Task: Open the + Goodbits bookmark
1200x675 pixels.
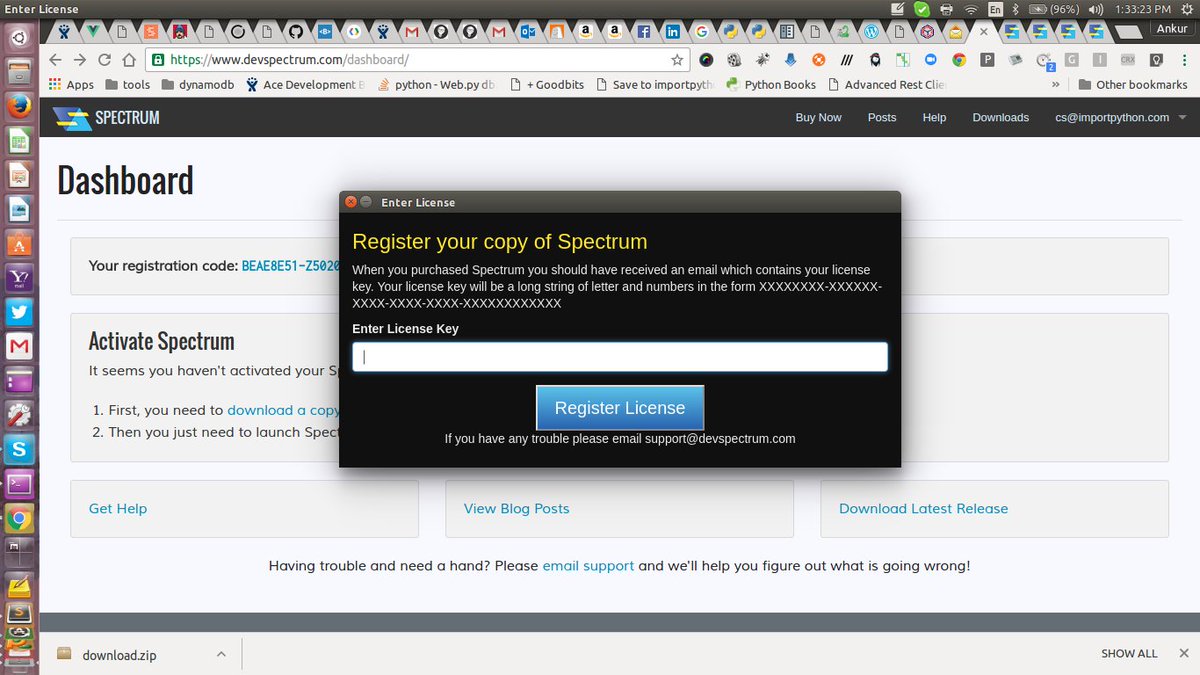Action: pyautogui.click(x=546, y=85)
